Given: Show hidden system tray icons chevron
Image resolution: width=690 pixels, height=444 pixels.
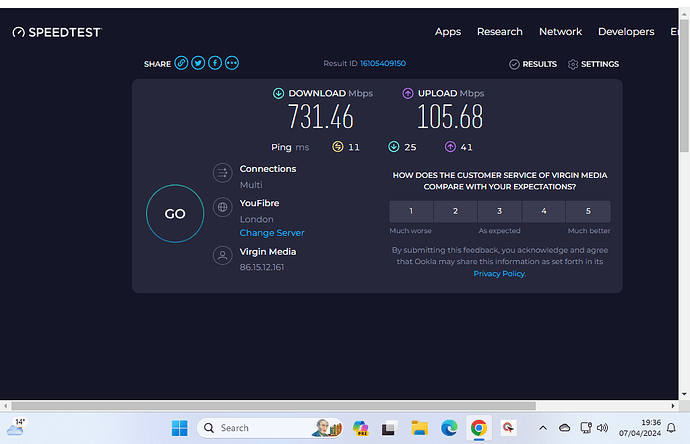Looking at the screenshot, I should pos(543,428).
